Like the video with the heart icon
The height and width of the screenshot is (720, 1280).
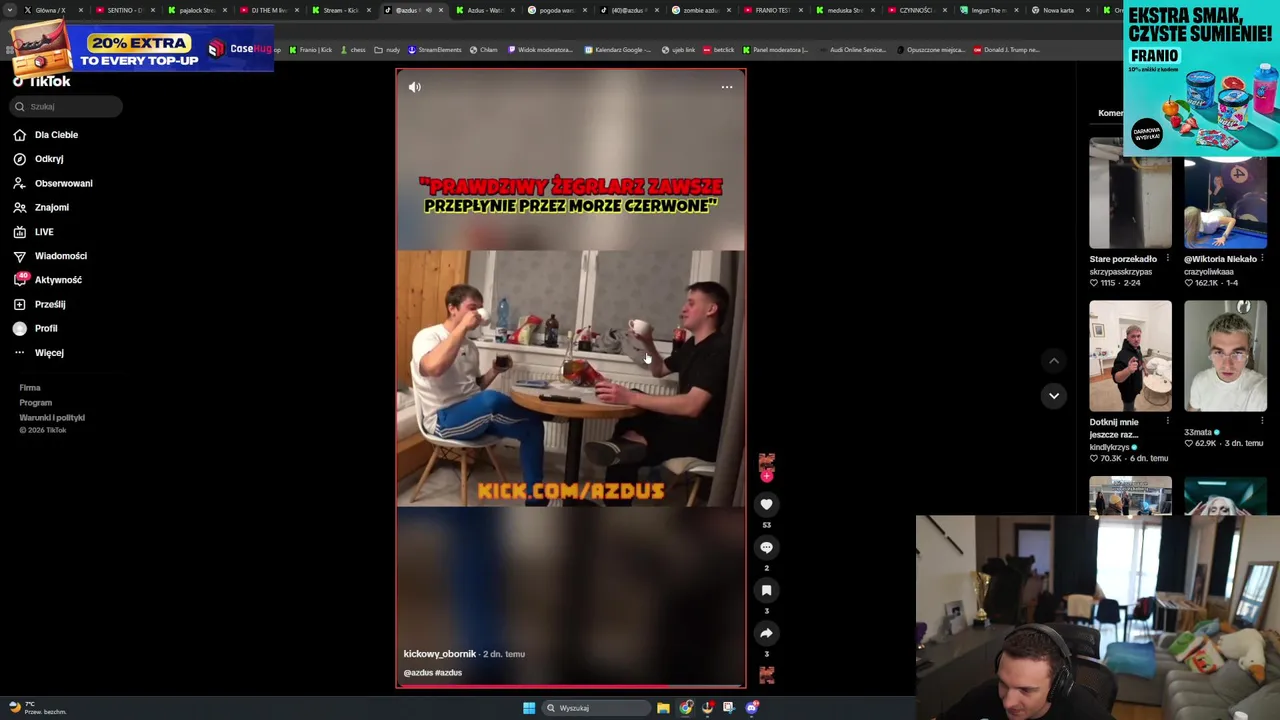click(x=766, y=505)
